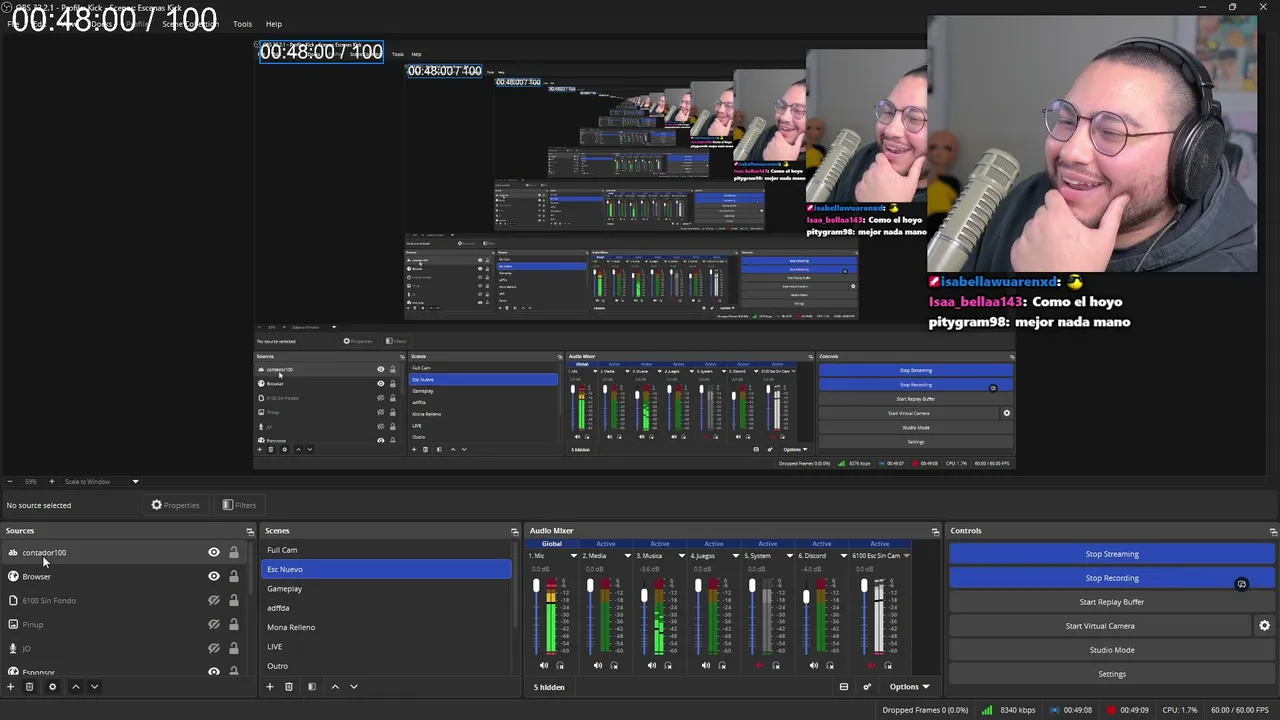Pop out the Controls dock
Screen dimensions: 1280x720
1273,531
